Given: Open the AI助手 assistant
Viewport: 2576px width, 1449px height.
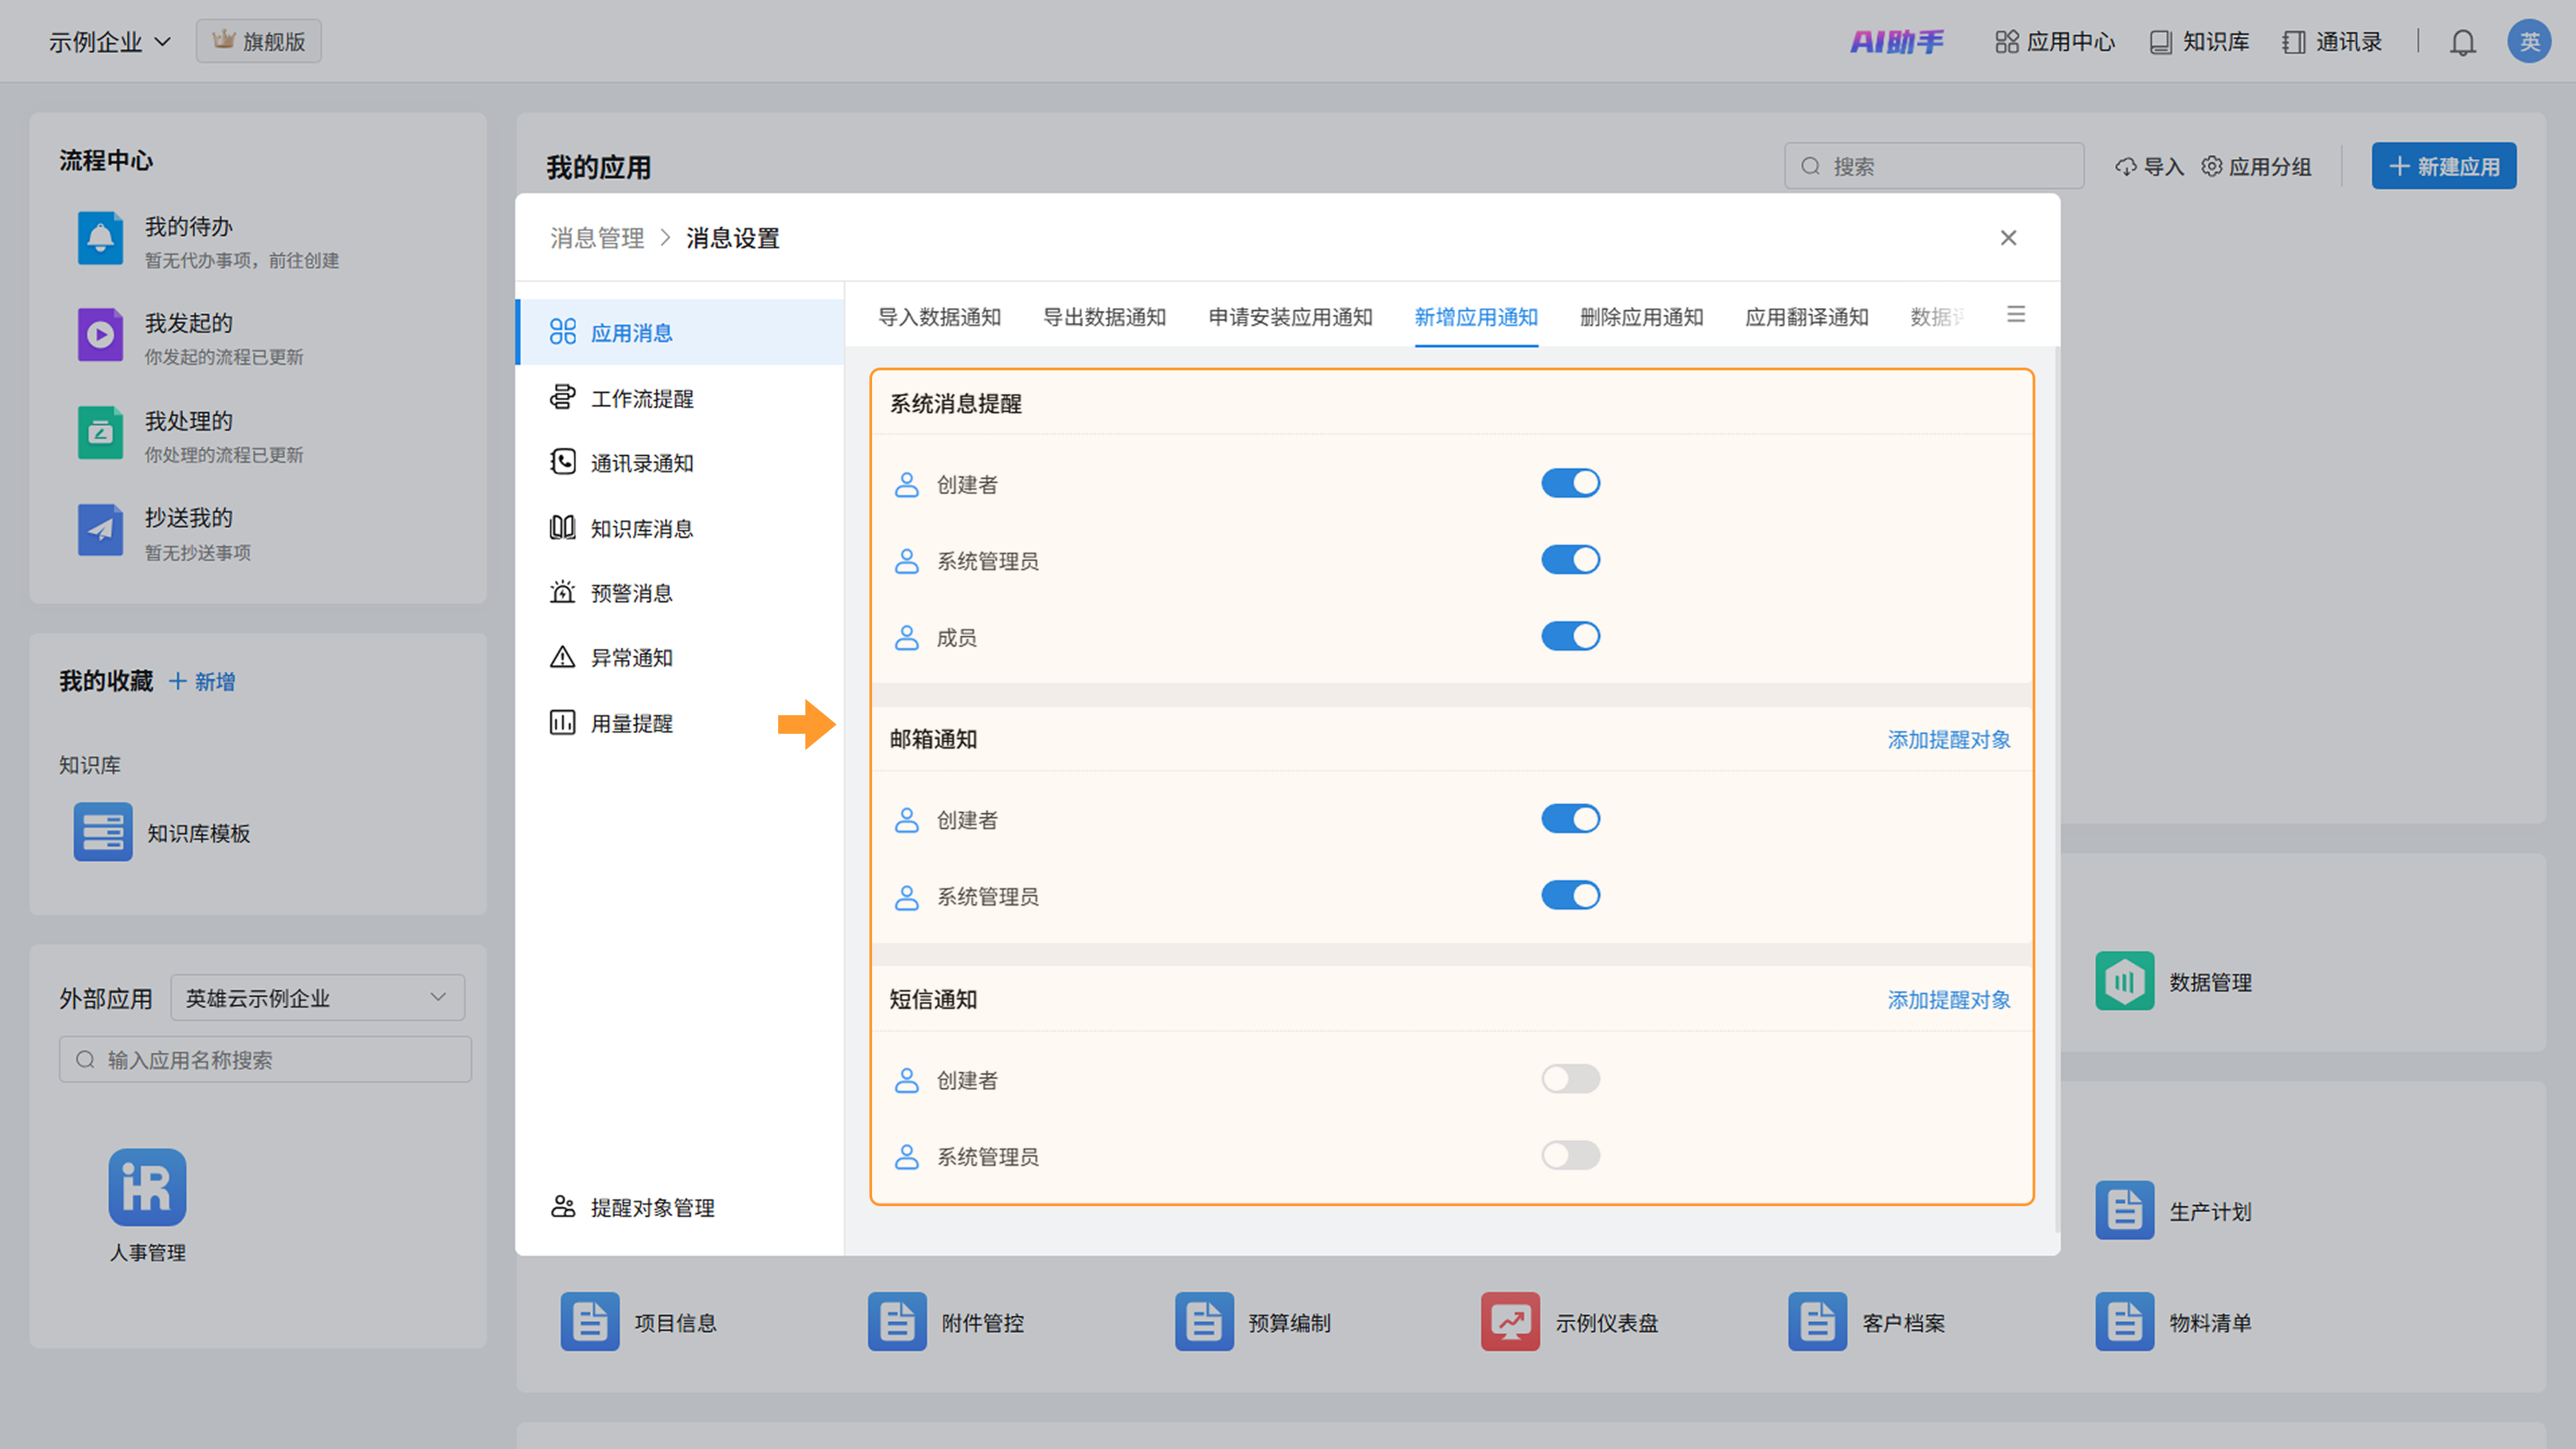Looking at the screenshot, I should 1896,42.
